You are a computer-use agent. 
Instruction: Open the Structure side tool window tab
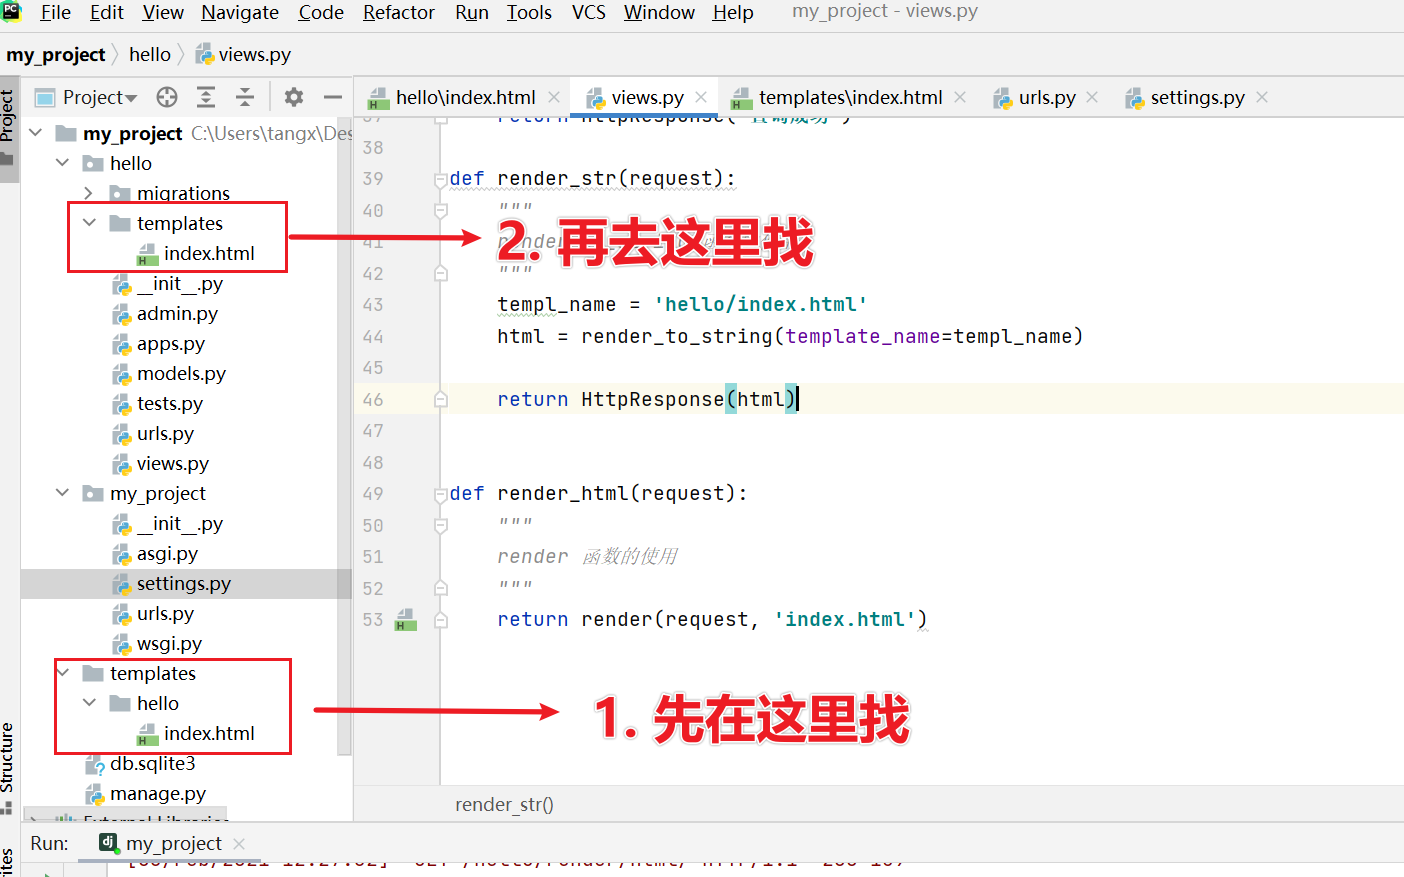tap(8, 768)
